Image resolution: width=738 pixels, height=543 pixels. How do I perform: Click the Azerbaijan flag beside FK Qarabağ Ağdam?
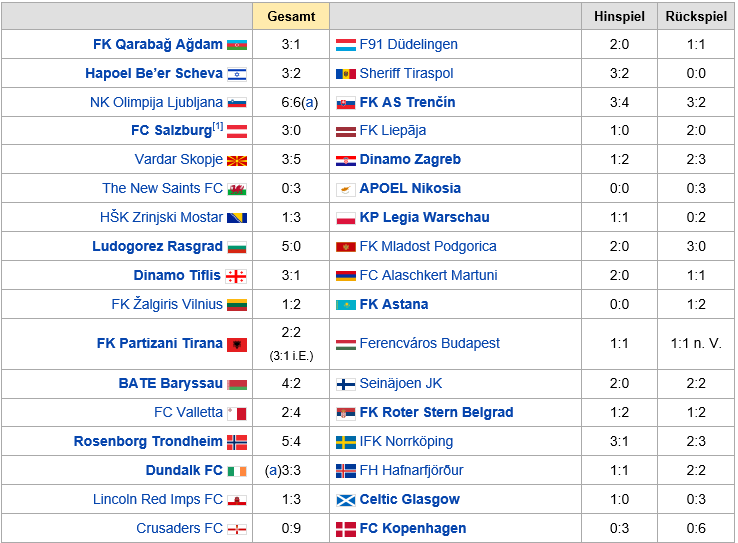(237, 45)
